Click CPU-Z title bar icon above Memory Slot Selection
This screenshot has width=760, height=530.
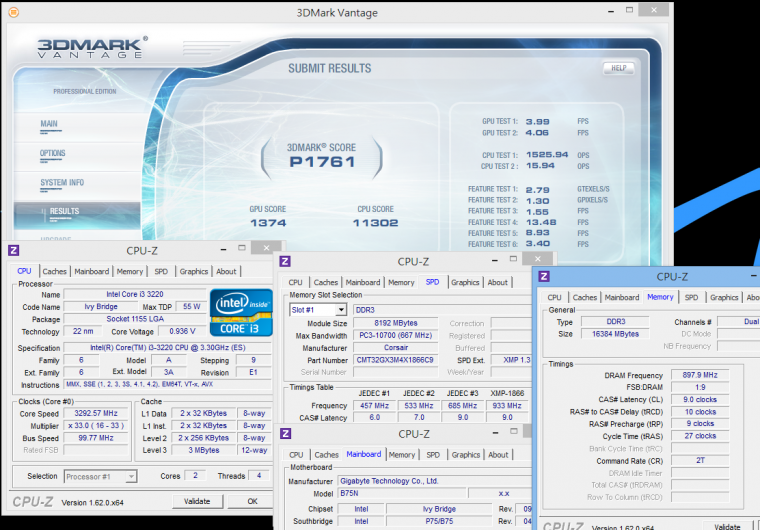[x=285, y=262]
